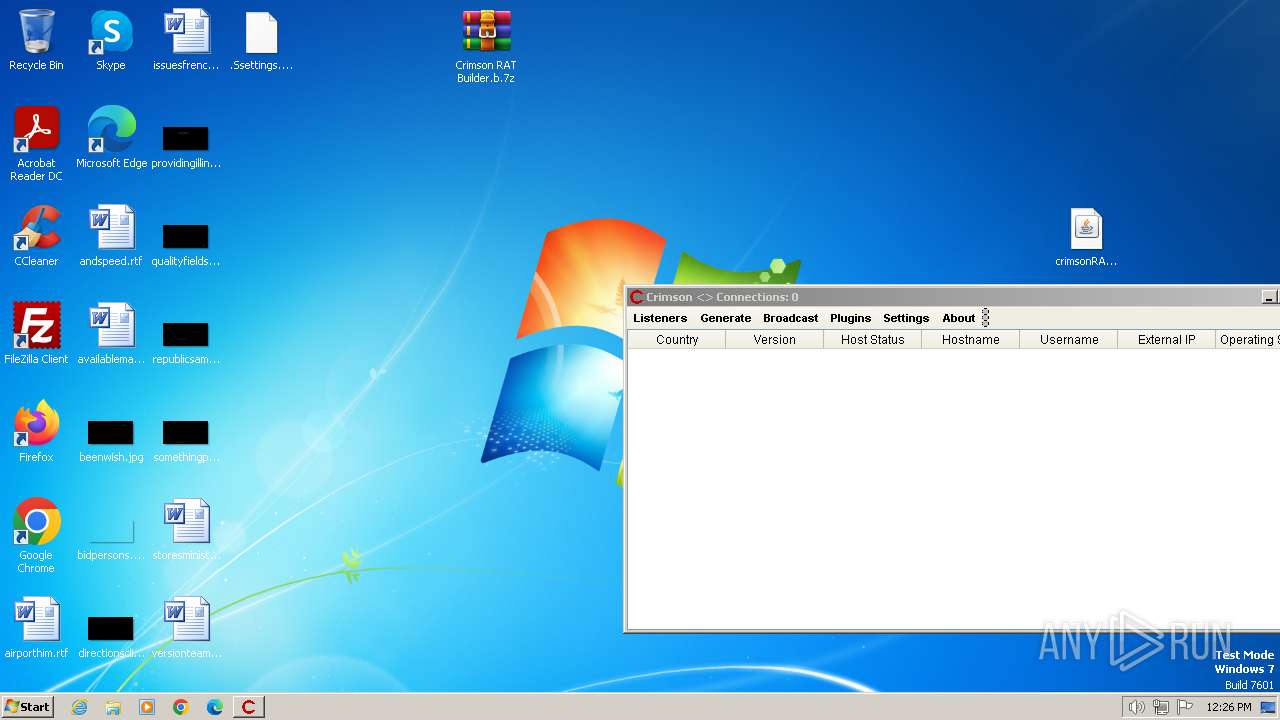Open the Generate menu
The image size is (1280, 720).
pos(725,318)
